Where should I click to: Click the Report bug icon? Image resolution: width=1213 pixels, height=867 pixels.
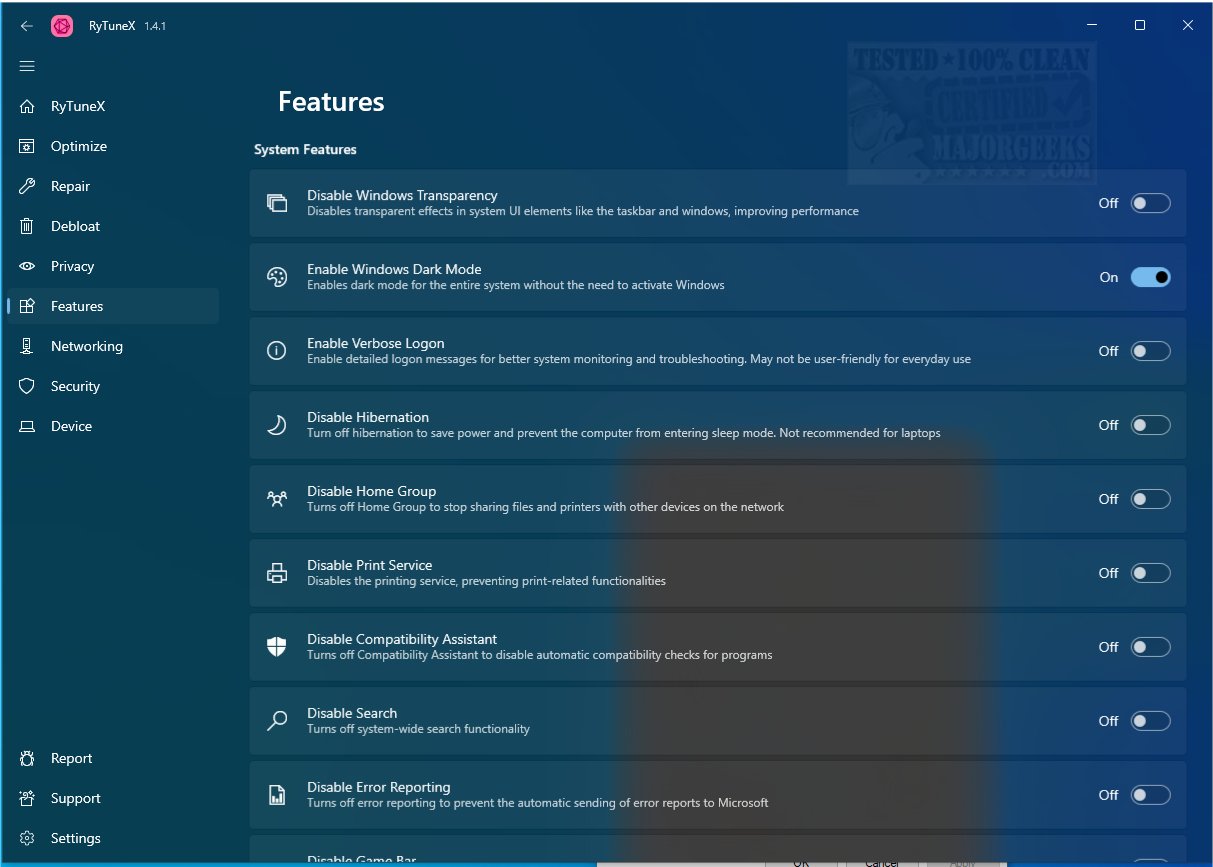(x=28, y=758)
